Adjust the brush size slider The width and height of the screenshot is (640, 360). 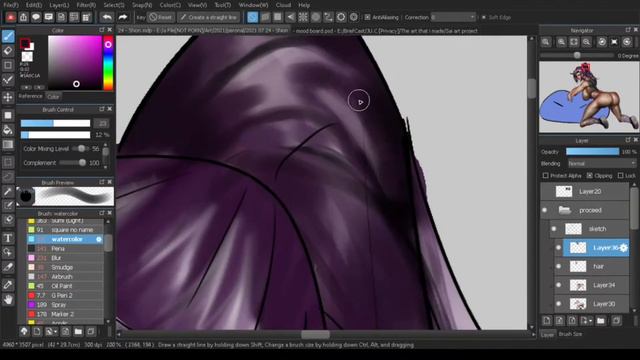click(x=55, y=123)
